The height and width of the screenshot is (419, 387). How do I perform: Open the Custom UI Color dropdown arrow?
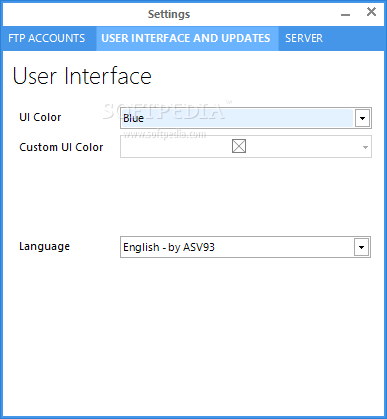pos(365,147)
